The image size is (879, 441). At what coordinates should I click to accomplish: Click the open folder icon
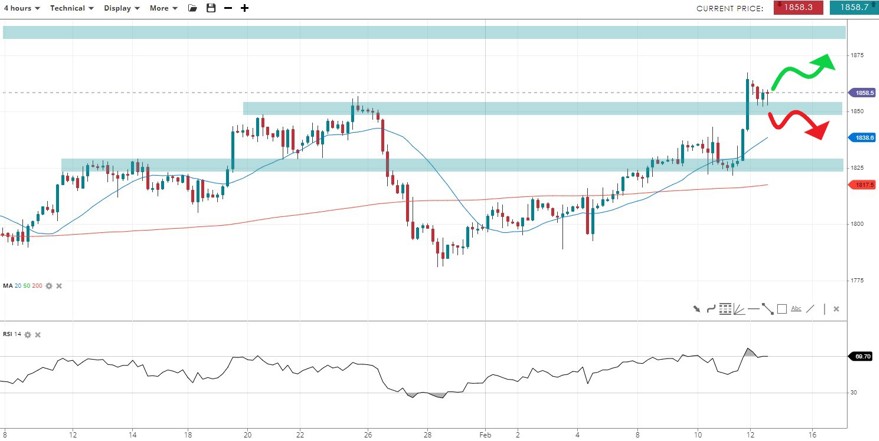(192, 7)
